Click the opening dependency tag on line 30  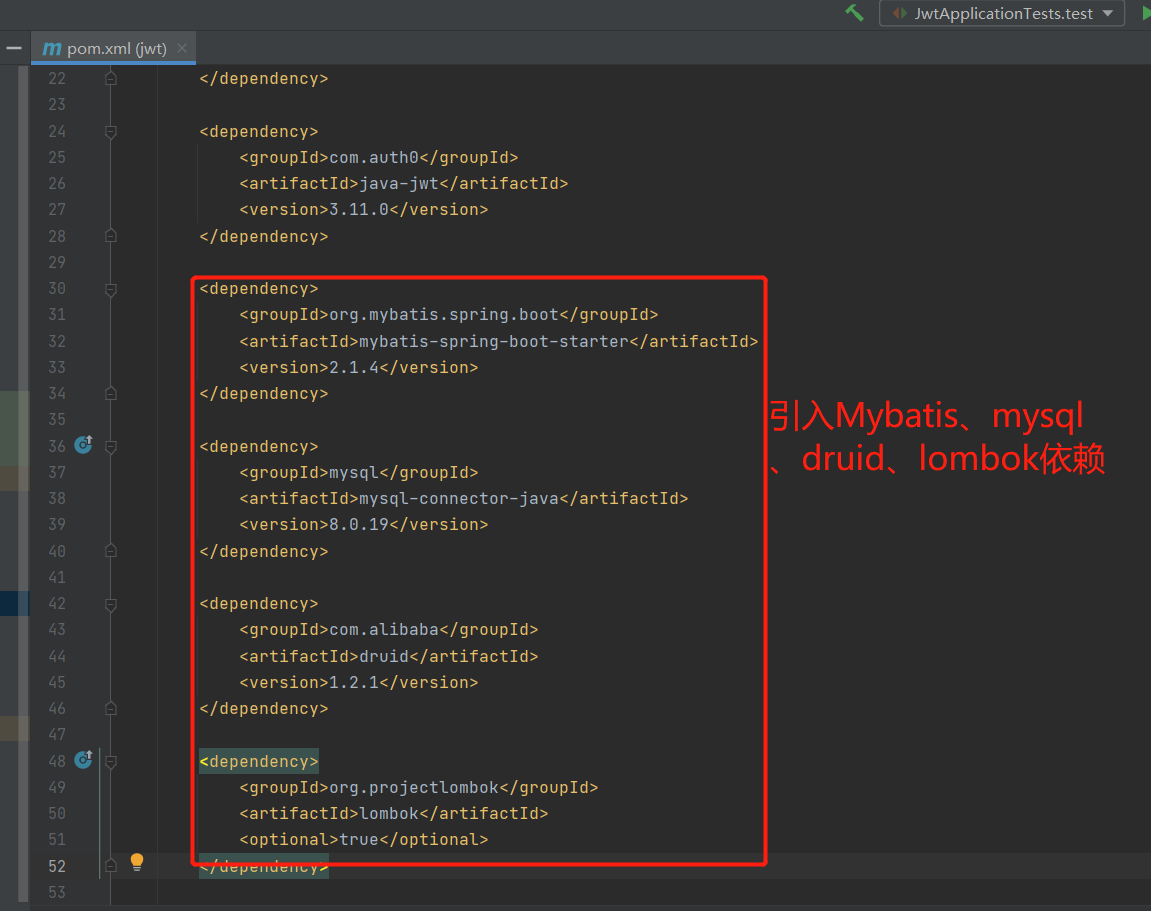(258, 288)
